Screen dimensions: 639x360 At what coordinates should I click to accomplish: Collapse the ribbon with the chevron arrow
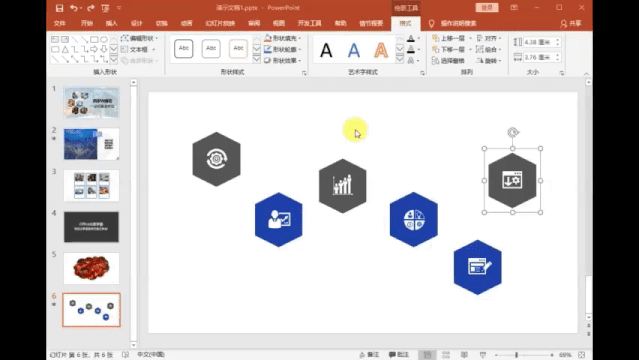click(586, 73)
